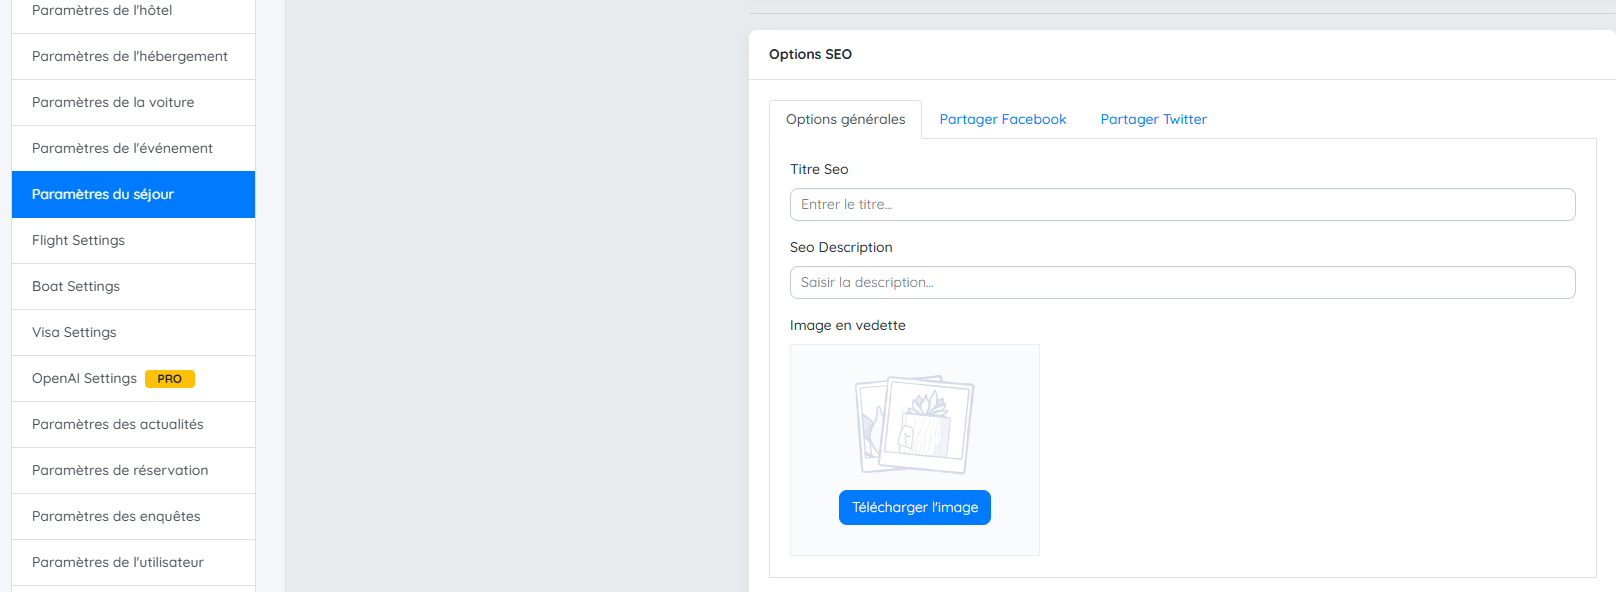Click the PRO badge beside OpenAI Settings

[x=169, y=379]
